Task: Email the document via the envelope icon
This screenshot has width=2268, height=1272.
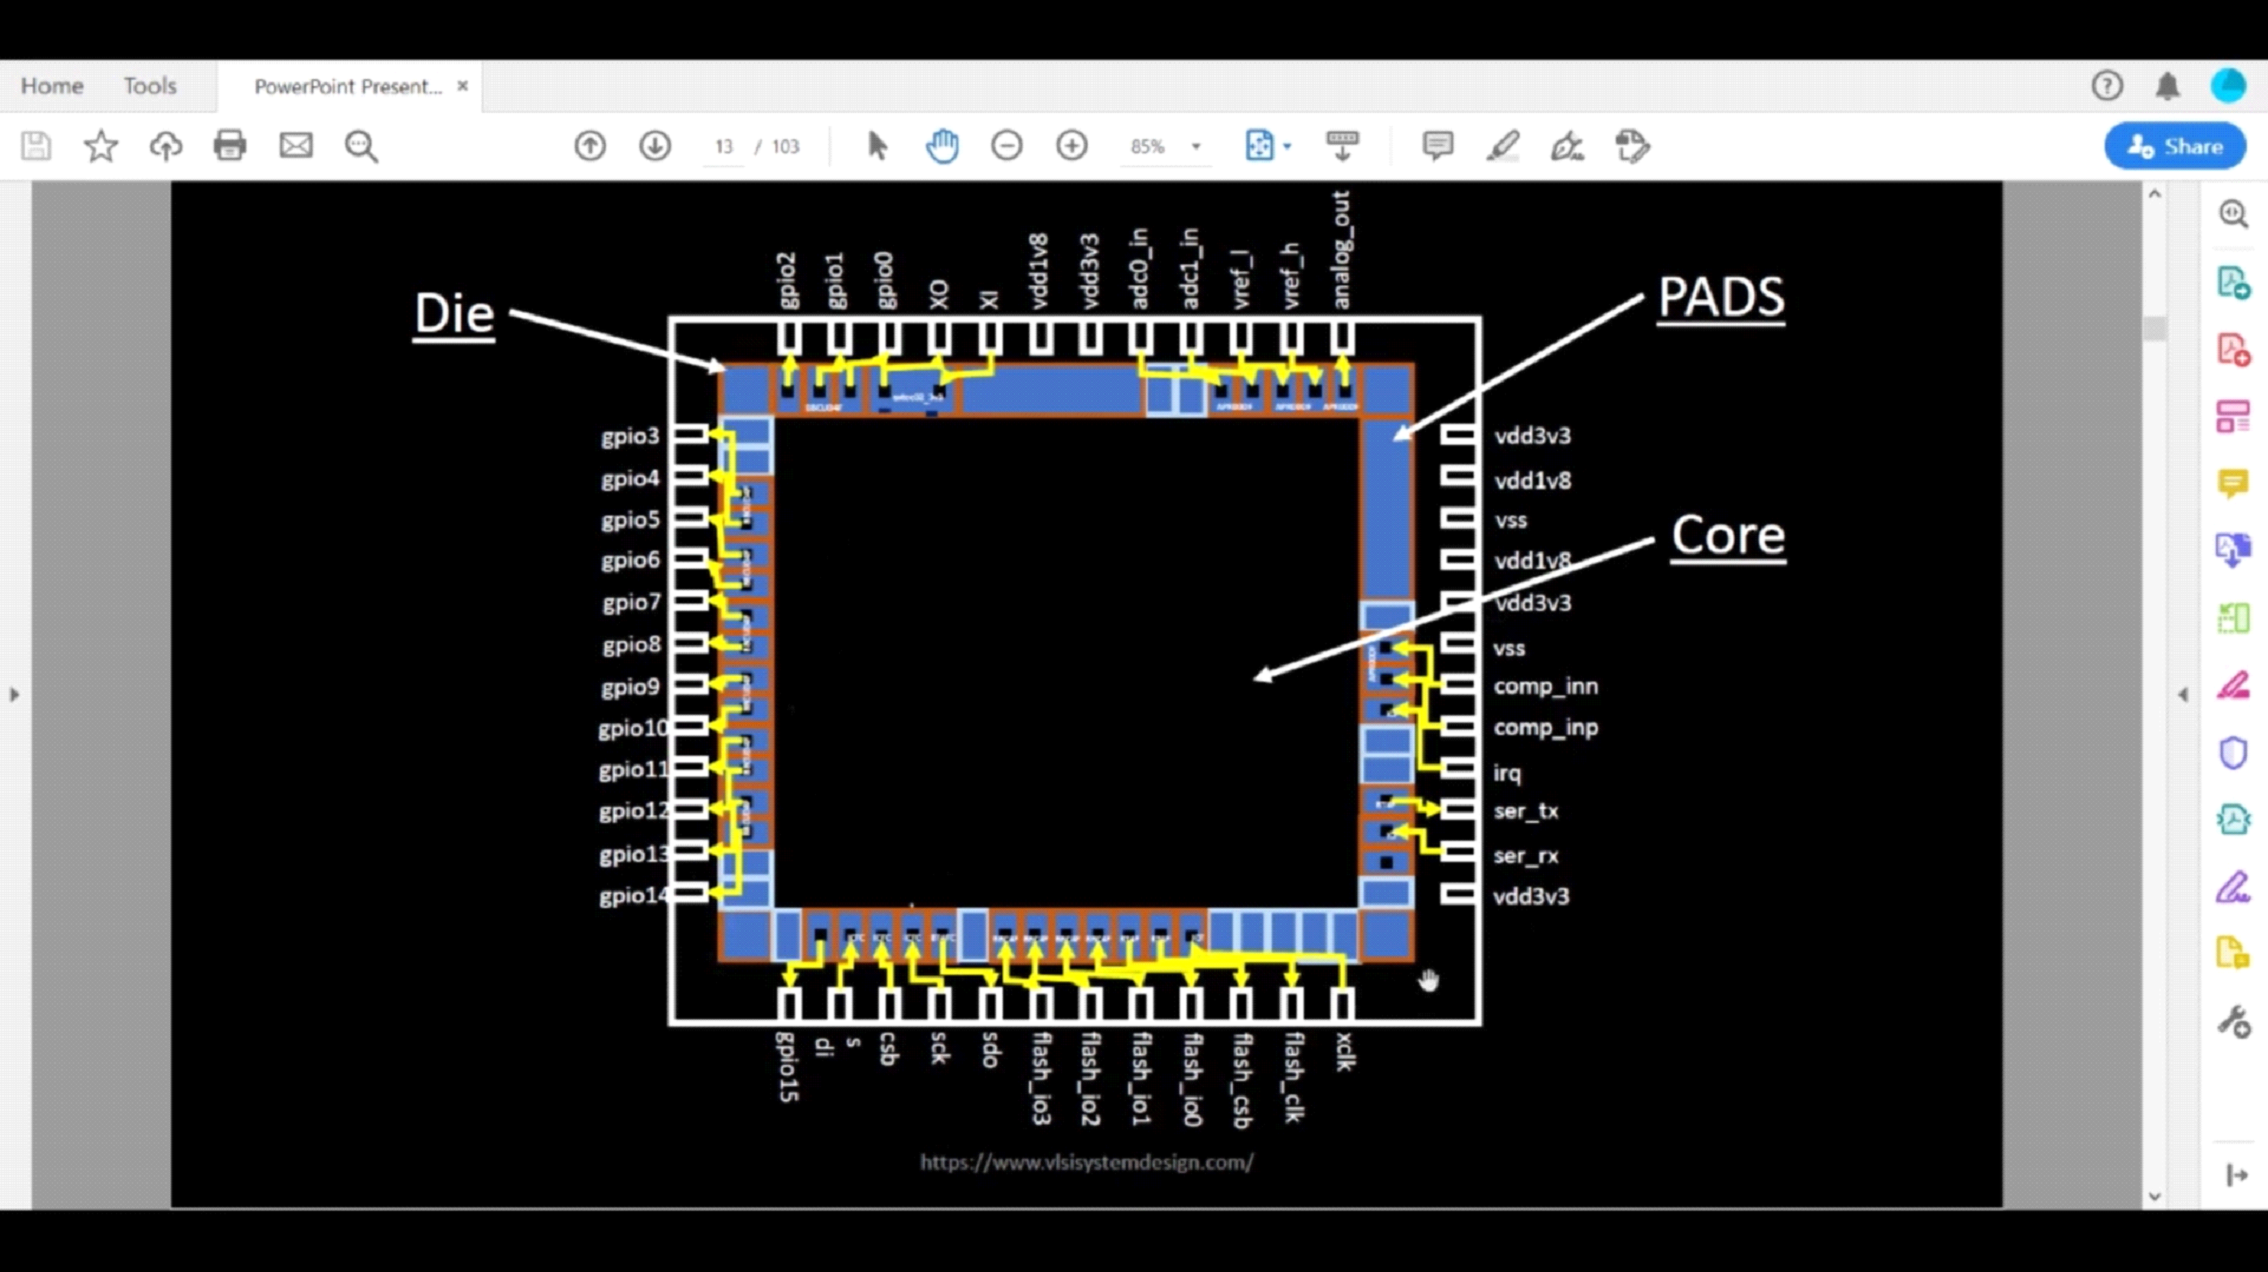Action: click(x=295, y=146)
